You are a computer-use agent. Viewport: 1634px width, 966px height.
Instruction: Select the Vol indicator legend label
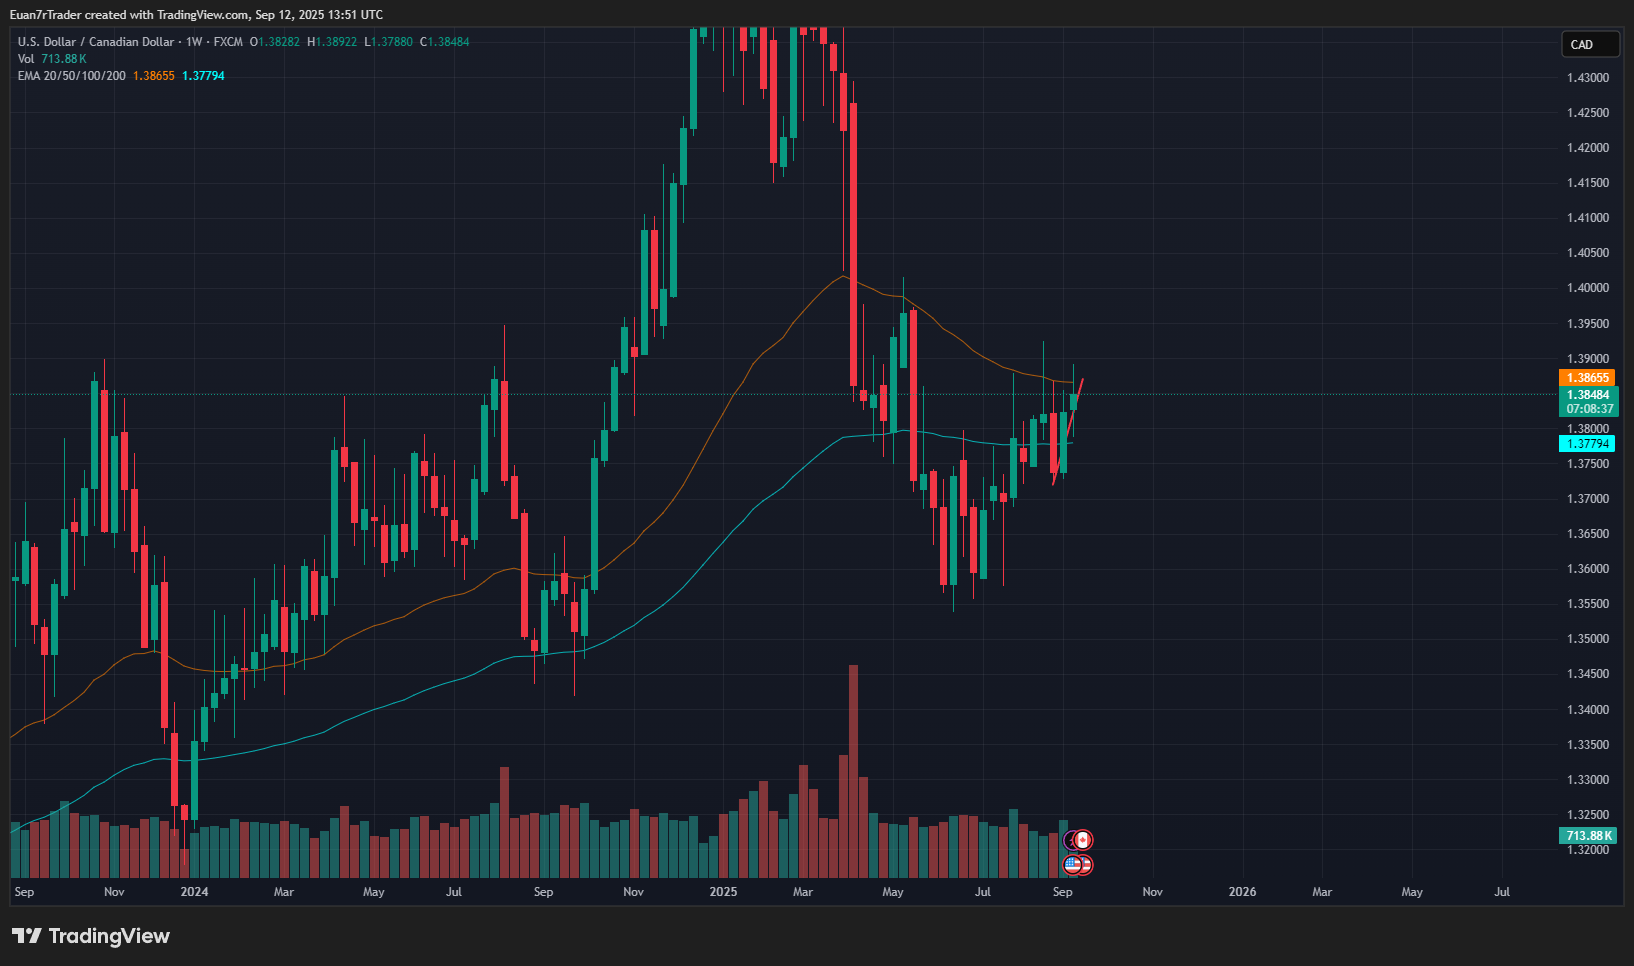(26, 59)
